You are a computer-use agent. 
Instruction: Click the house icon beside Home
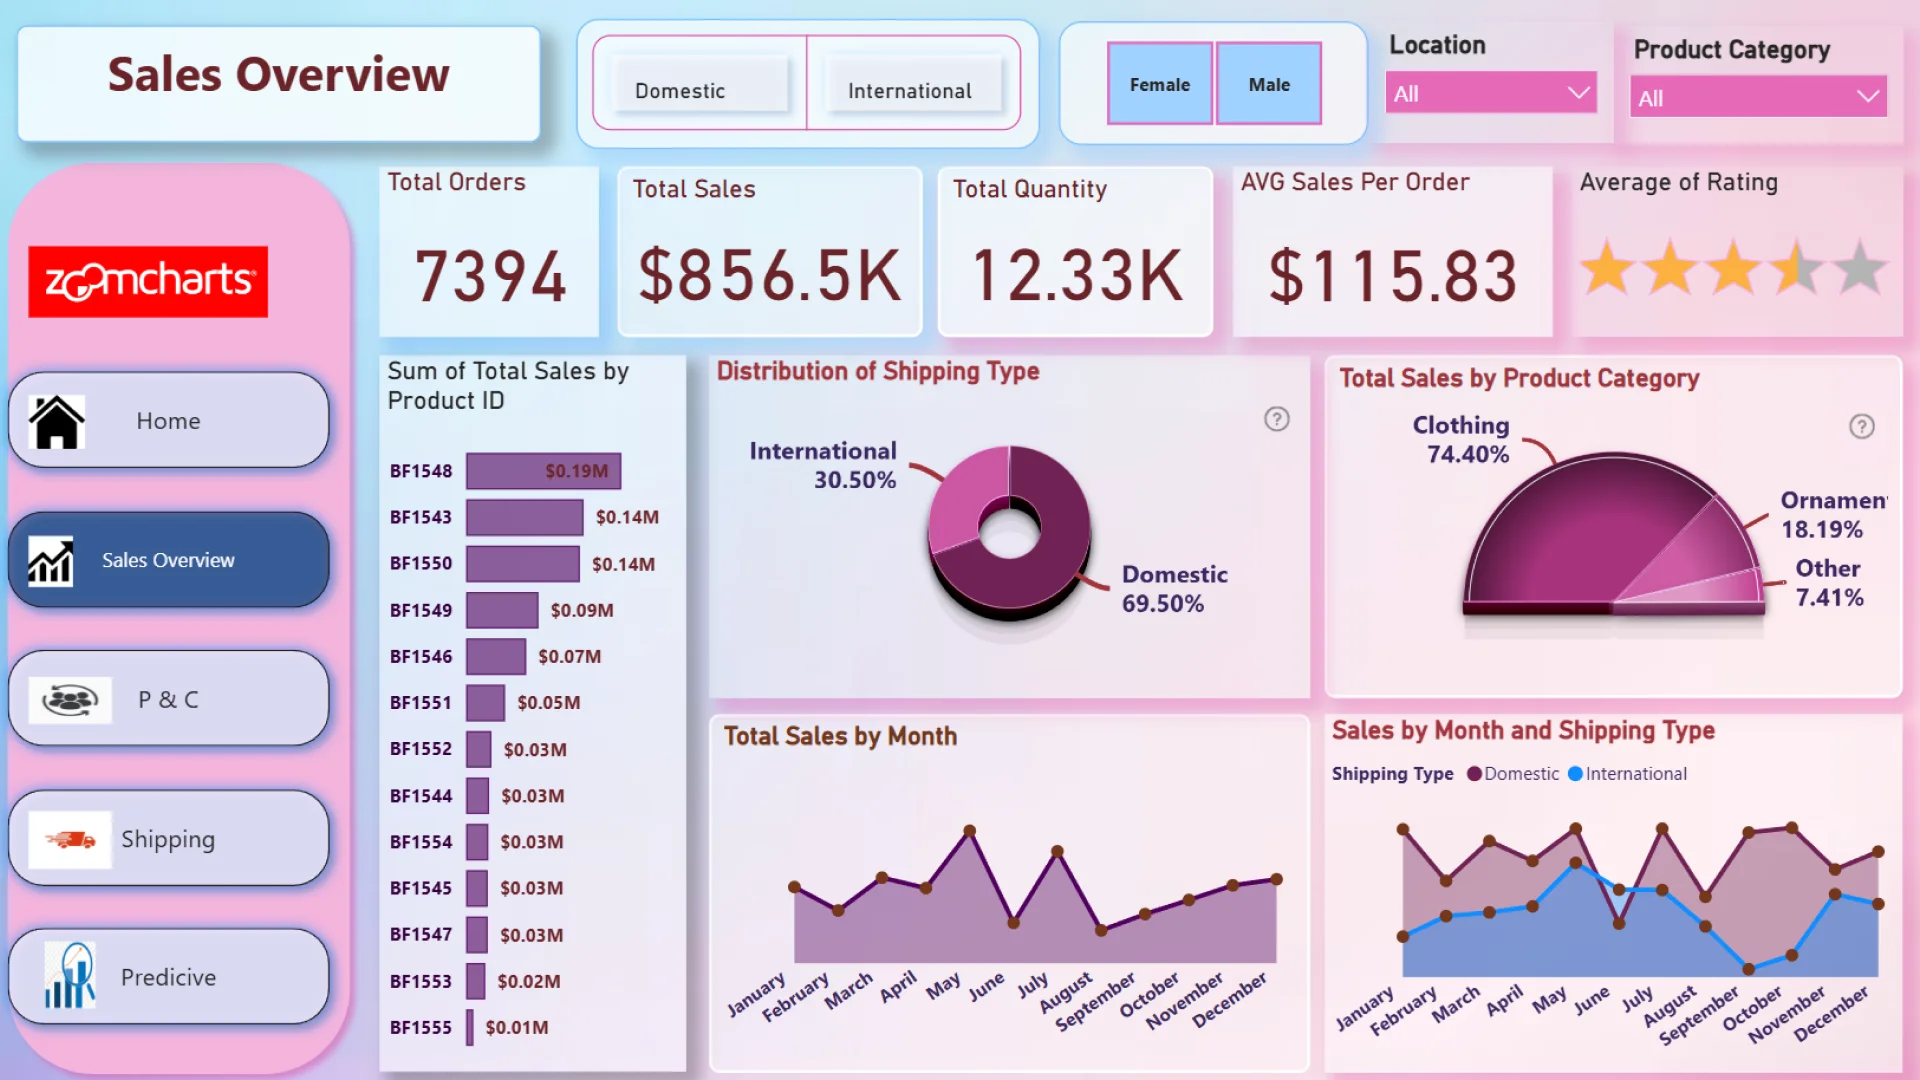point(57,421)
